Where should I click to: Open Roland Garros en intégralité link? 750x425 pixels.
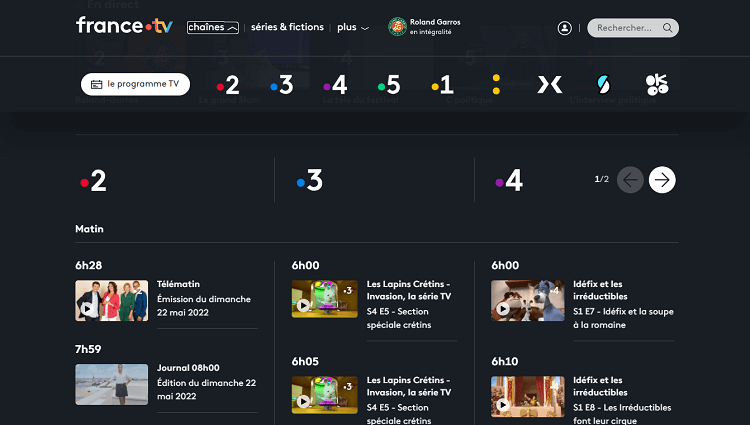tap(424, 27)
